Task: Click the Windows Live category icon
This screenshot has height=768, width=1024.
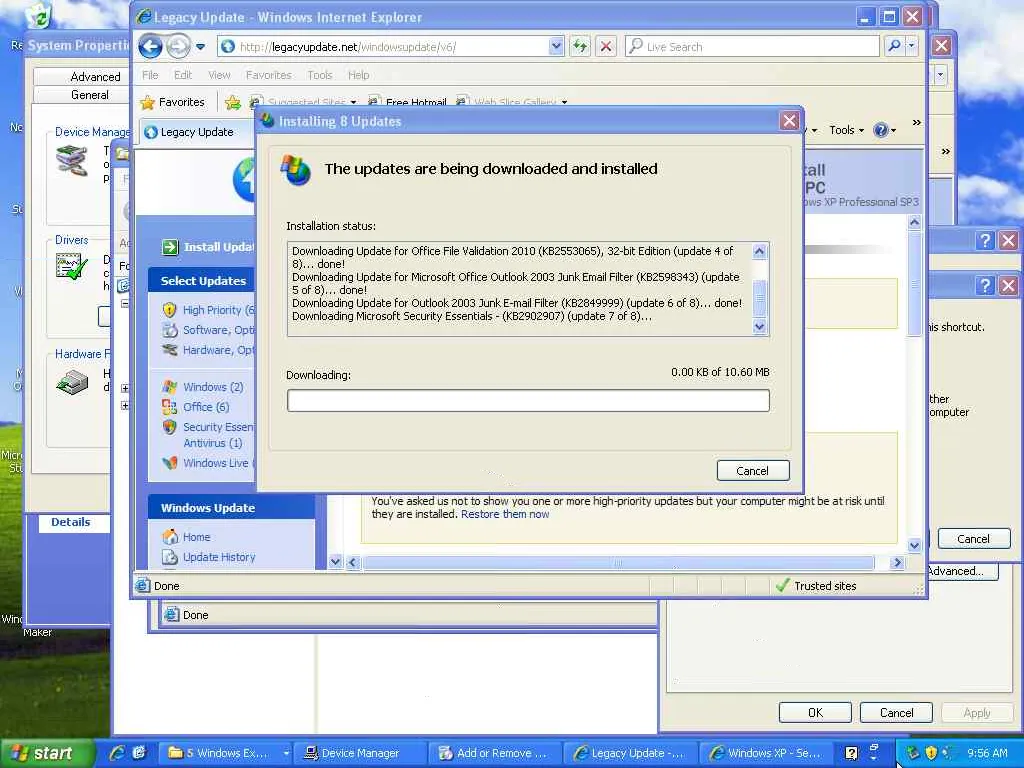Action: [170, 463]
